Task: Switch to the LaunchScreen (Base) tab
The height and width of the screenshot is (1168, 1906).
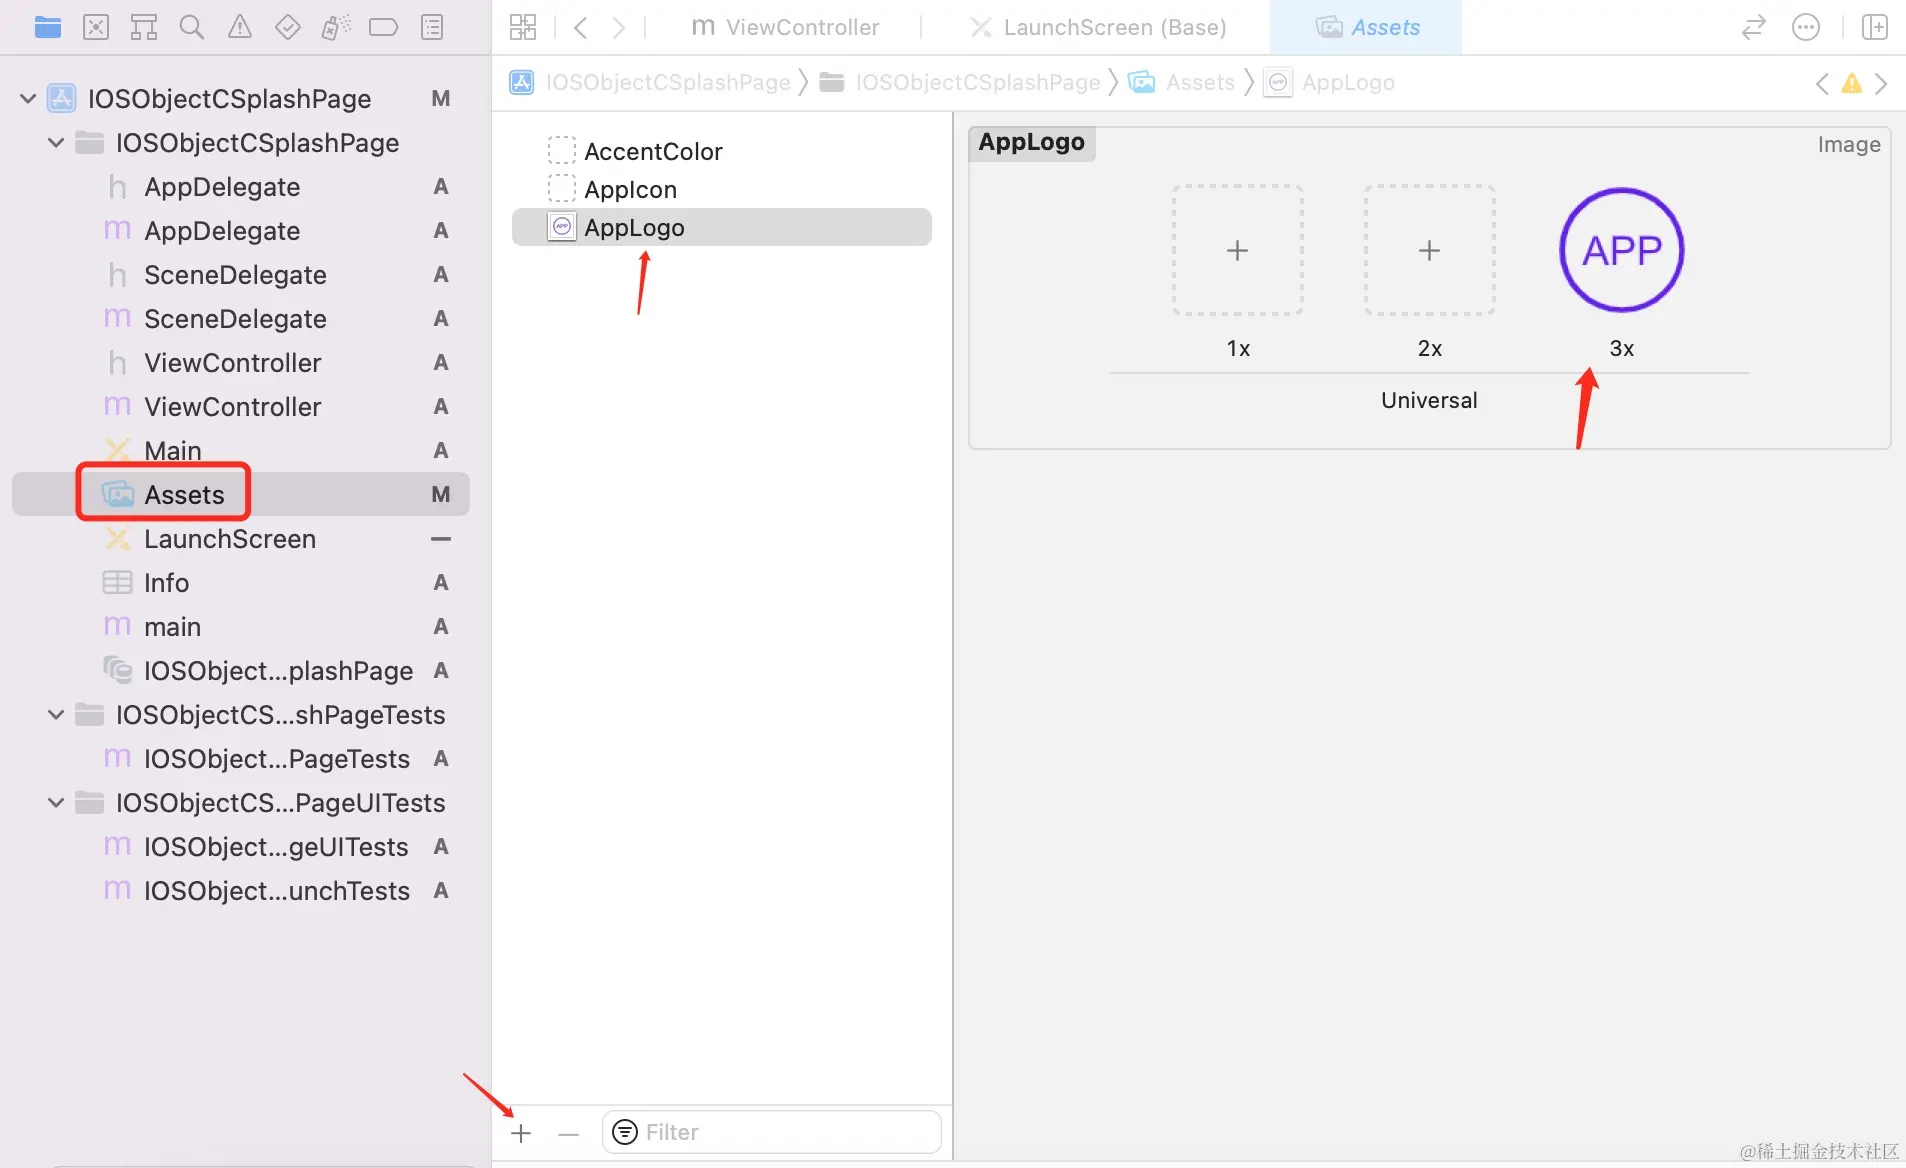Action: pyautogui.click(x=1099, y=27)
